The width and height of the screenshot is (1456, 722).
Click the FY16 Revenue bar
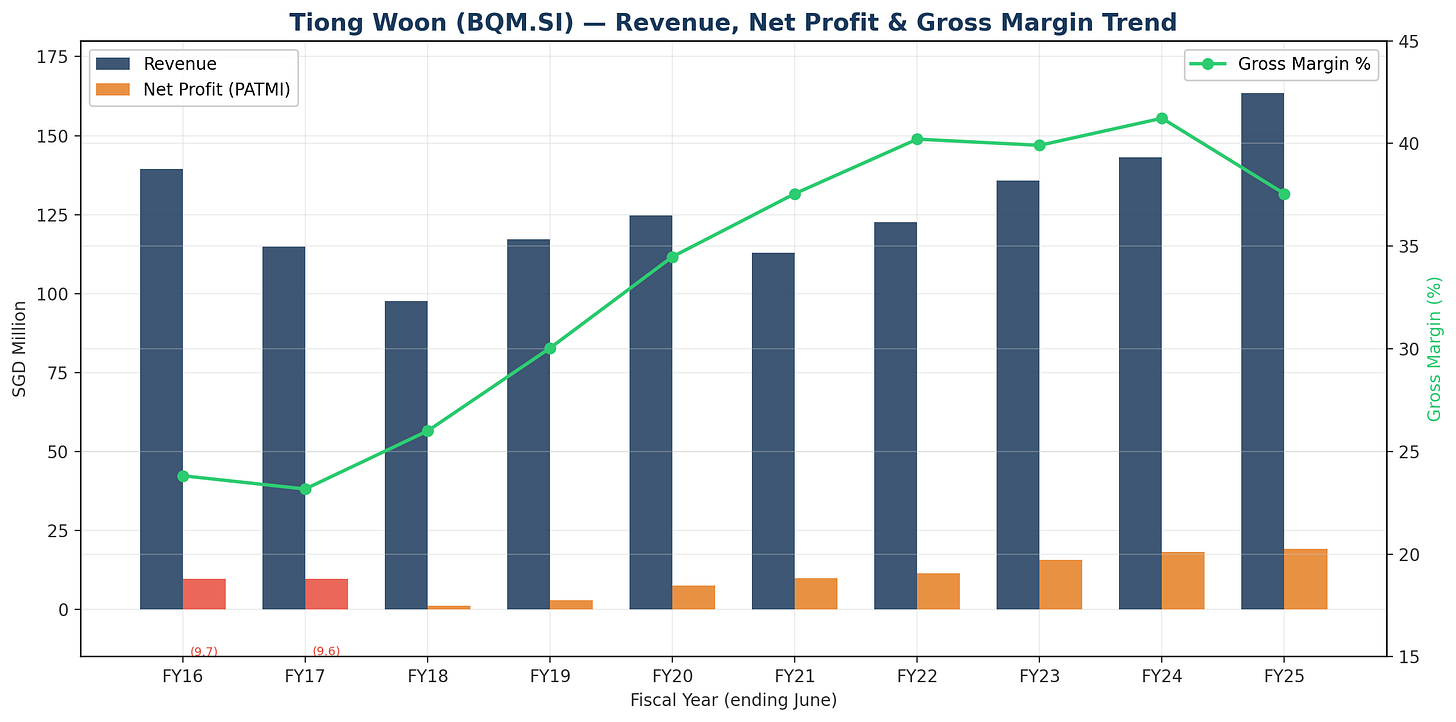click(x=161, y=389)
